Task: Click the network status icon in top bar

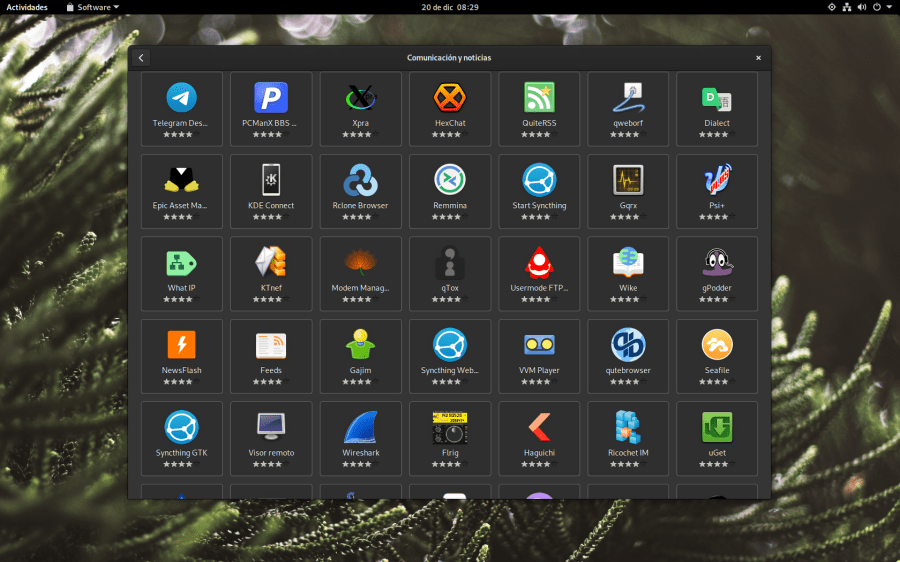Action: coord(846,7)
